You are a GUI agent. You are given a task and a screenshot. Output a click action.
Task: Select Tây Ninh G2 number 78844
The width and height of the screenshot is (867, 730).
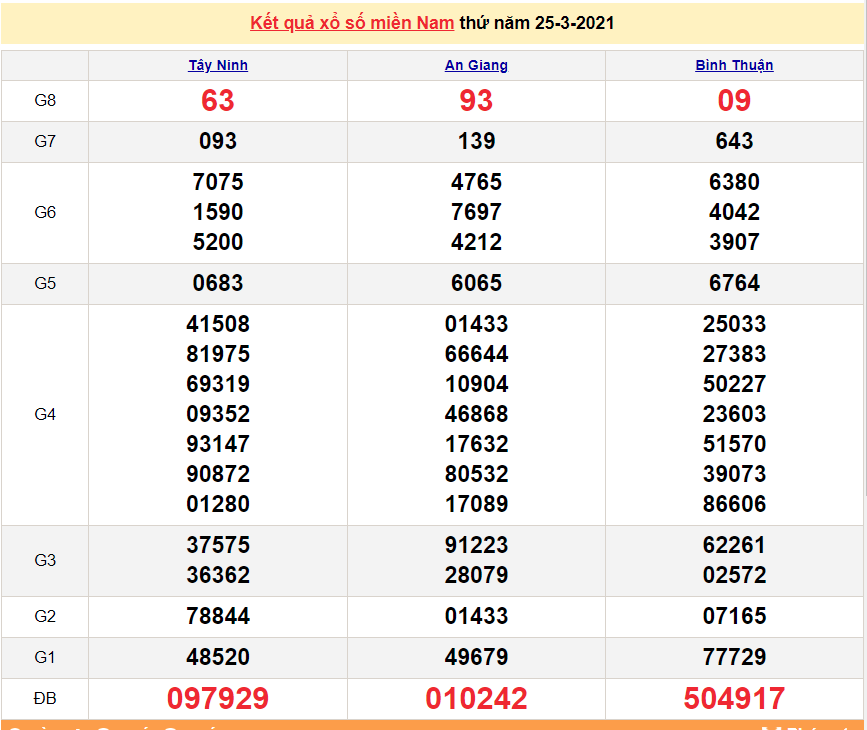point(218,616)
